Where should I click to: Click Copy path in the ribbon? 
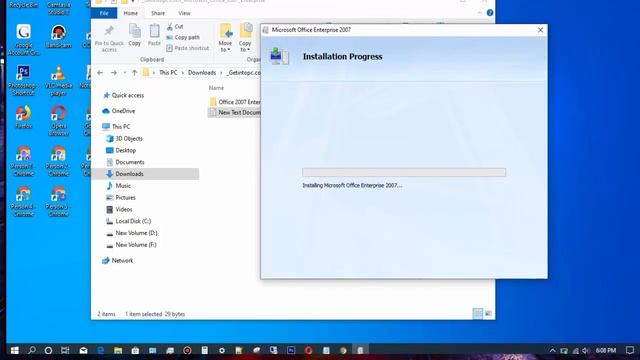183,37
